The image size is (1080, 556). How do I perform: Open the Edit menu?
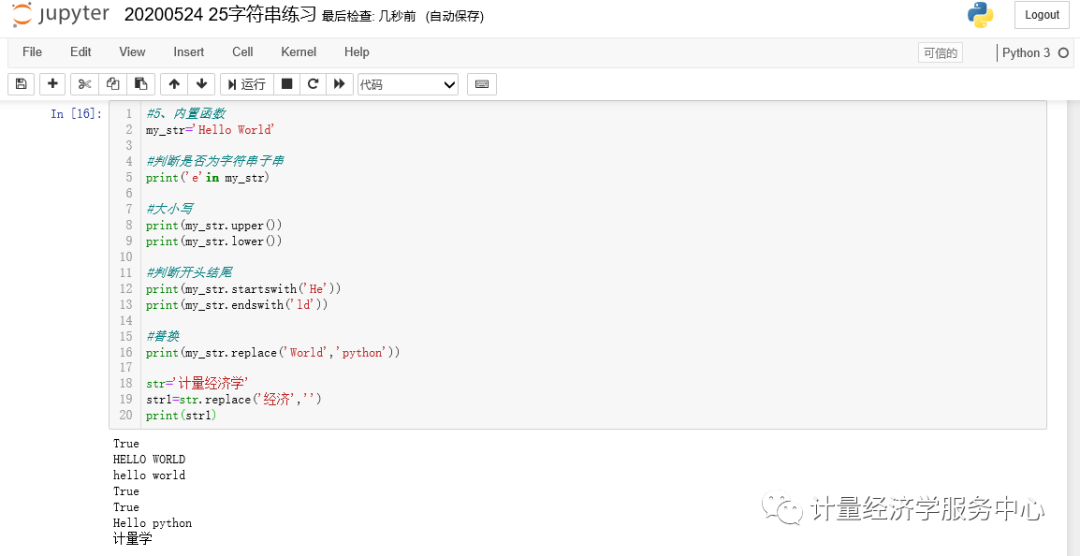[x=81, y=52]
